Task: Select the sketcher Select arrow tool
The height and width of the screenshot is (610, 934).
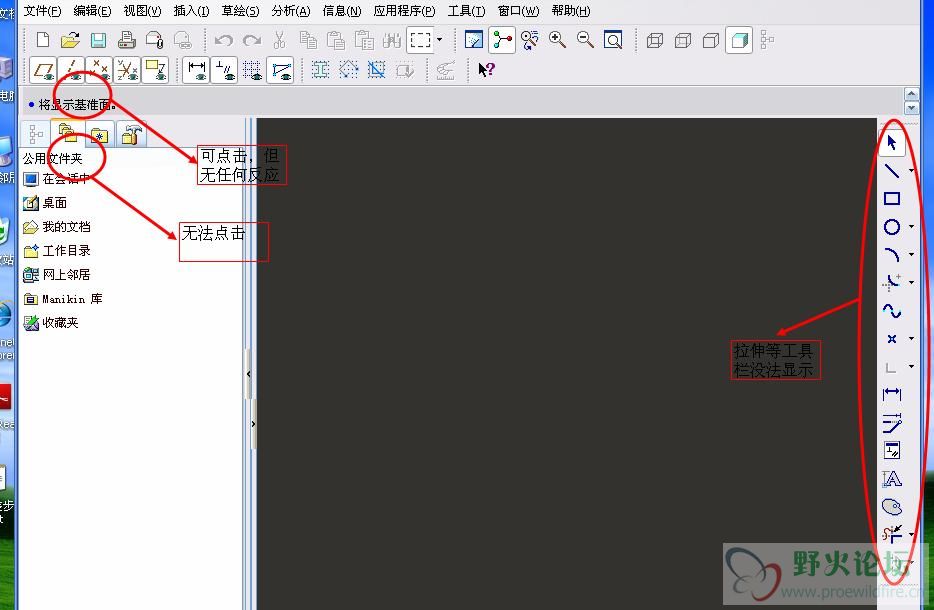Action: [892, 143]
